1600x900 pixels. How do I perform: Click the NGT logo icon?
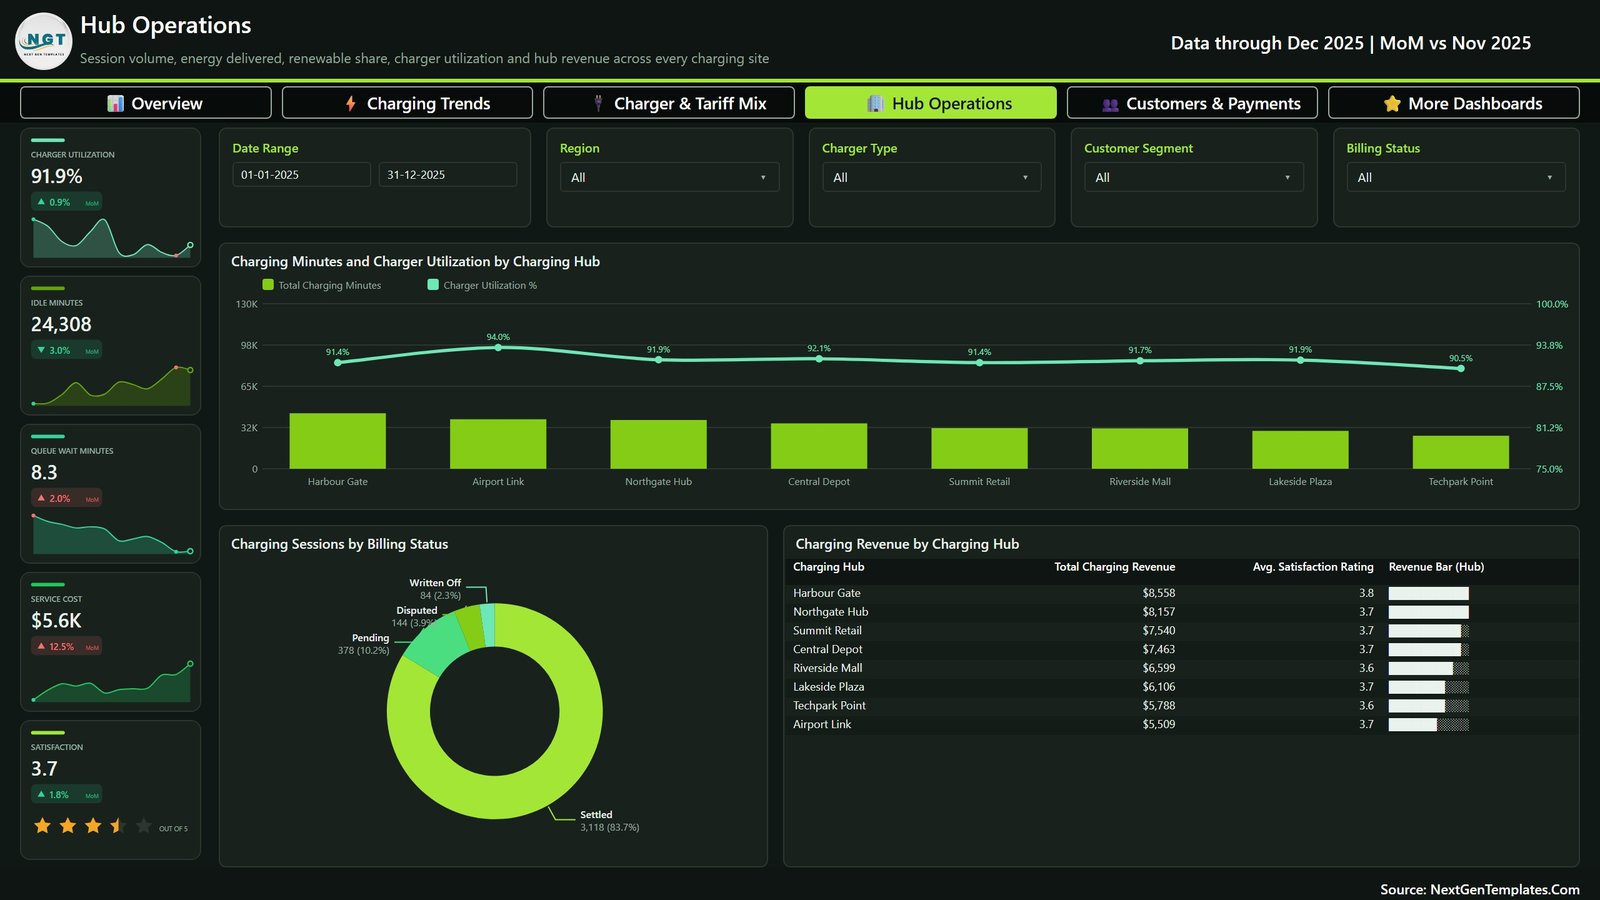(x=44, y=41)
